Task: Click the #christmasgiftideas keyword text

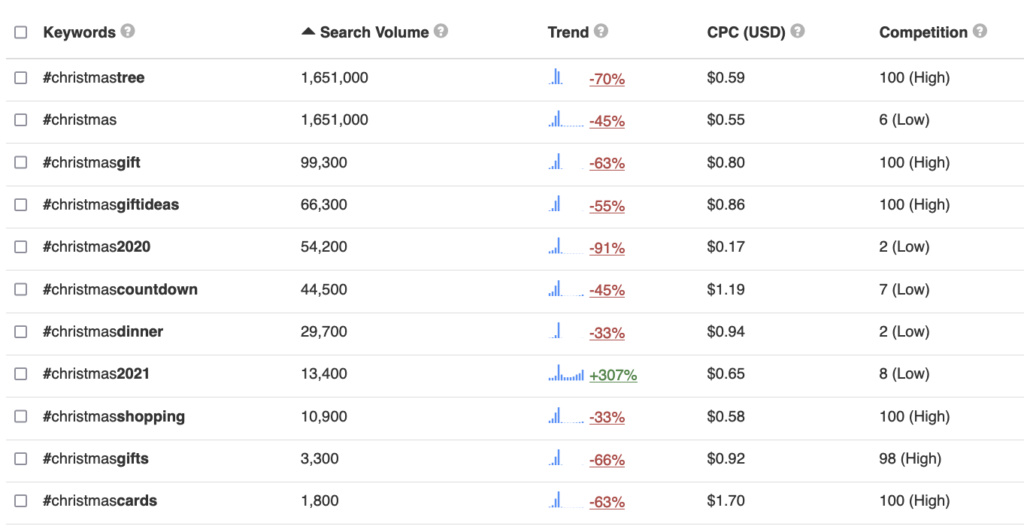Action: tap(111, 204)
